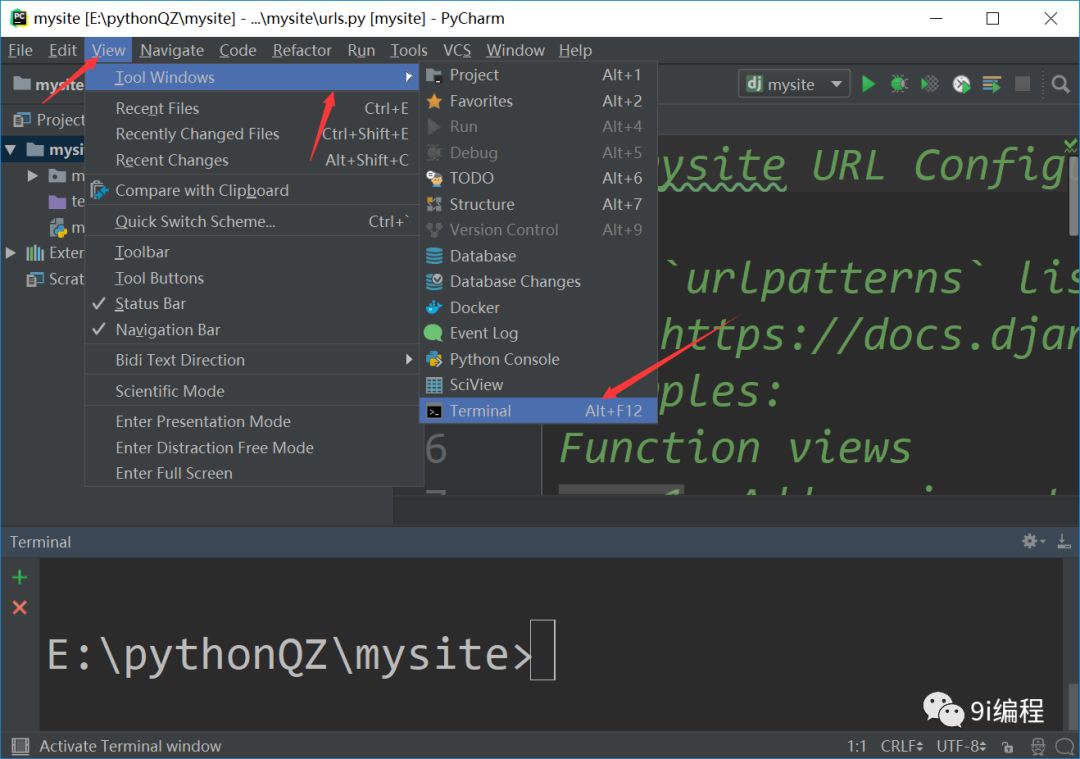This screenshot has width=1080, height=759.
Task: Toggle the Toolbar visibility option
Action: pos(252,252)
